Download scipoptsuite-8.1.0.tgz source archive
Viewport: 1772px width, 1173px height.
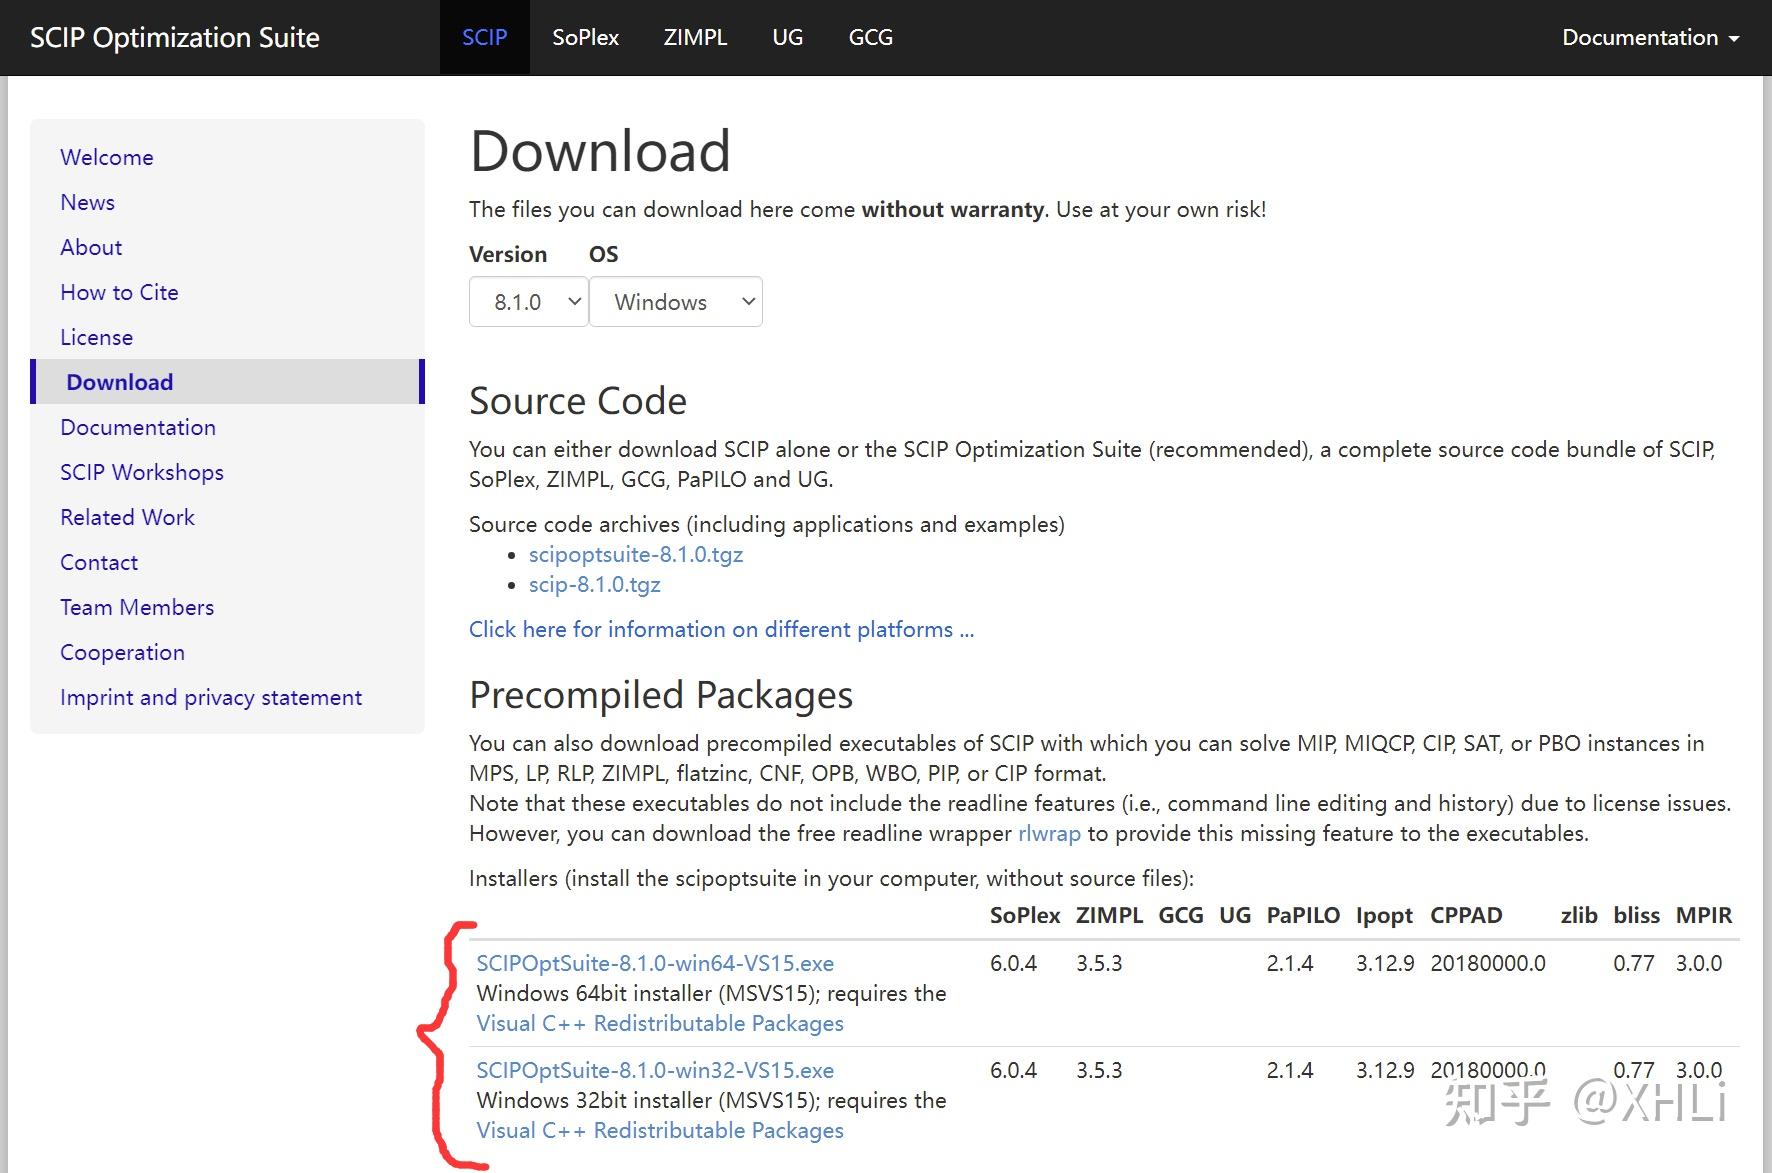click(x=635, y=555)
